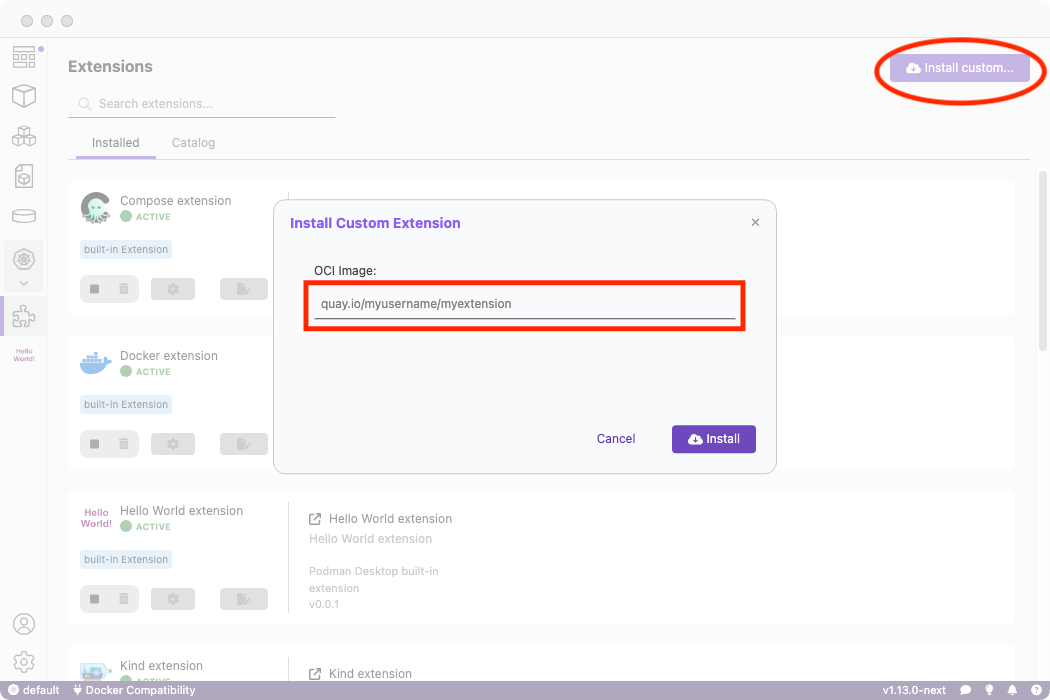Click the Hello World extension trash icon
This screenshot has height=700, width=1050.
click(x=124, y=599)
